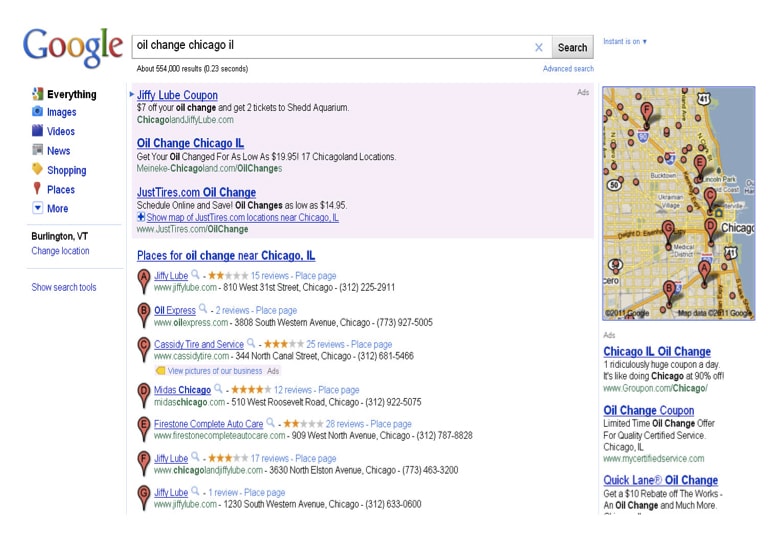Click magnifier icon next to Firestone Complete Auto Care

click(271, 423)
